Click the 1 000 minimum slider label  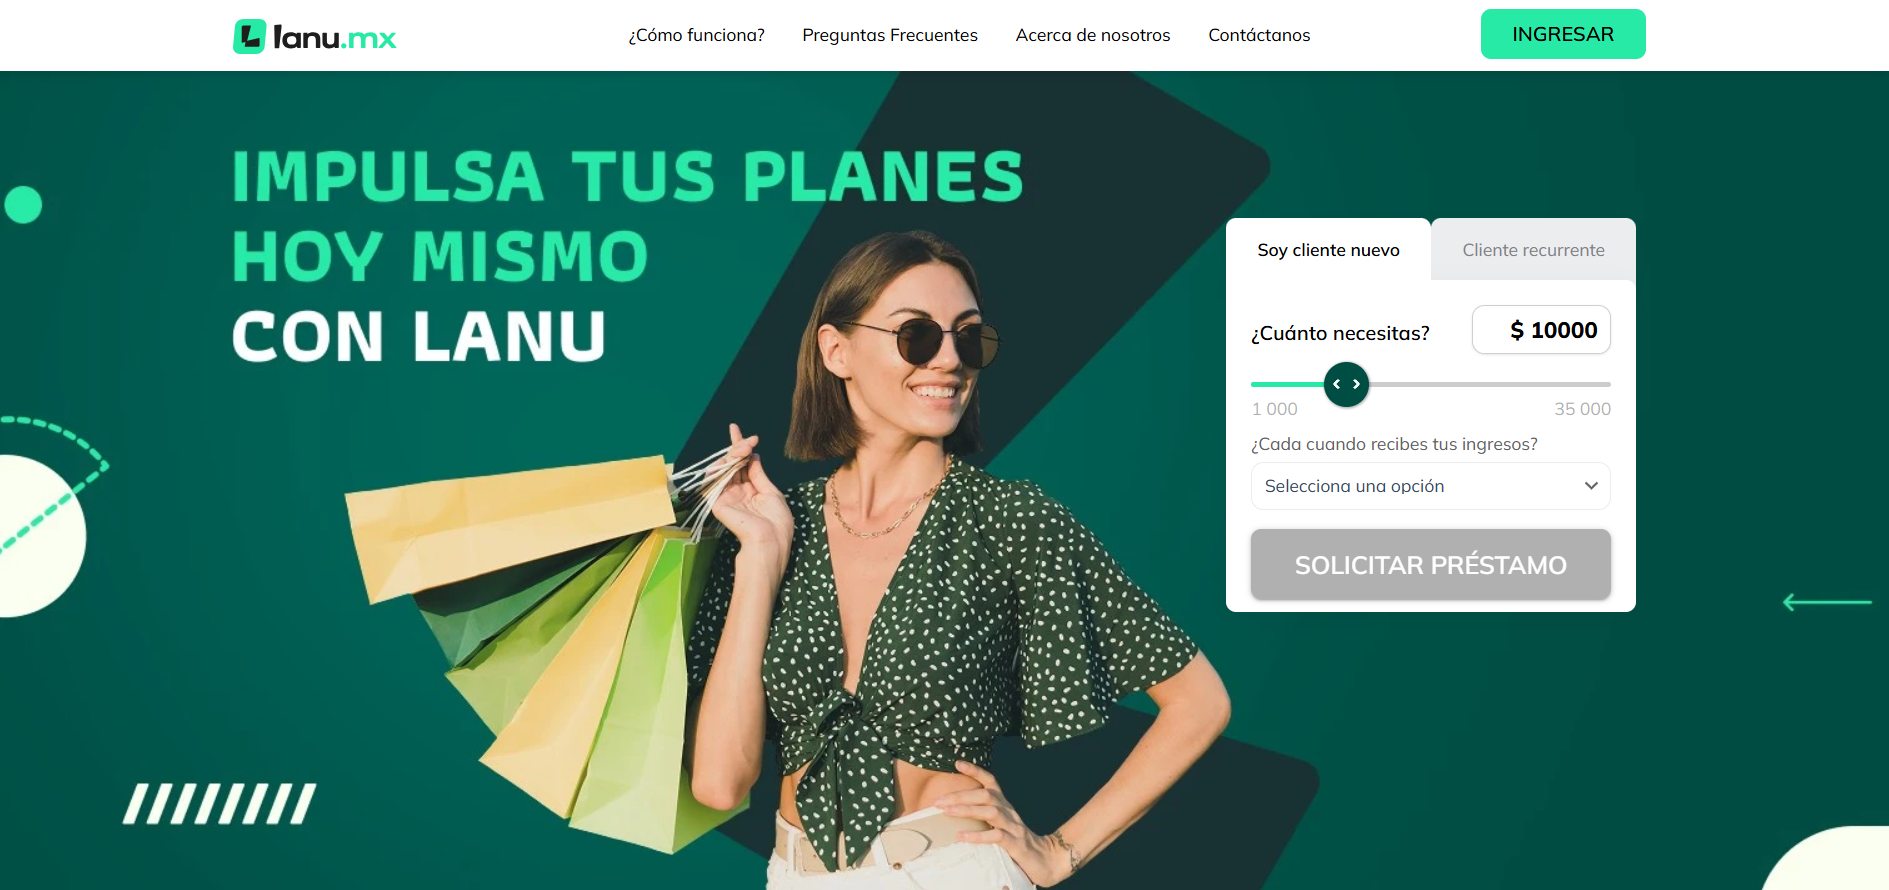1275,409
